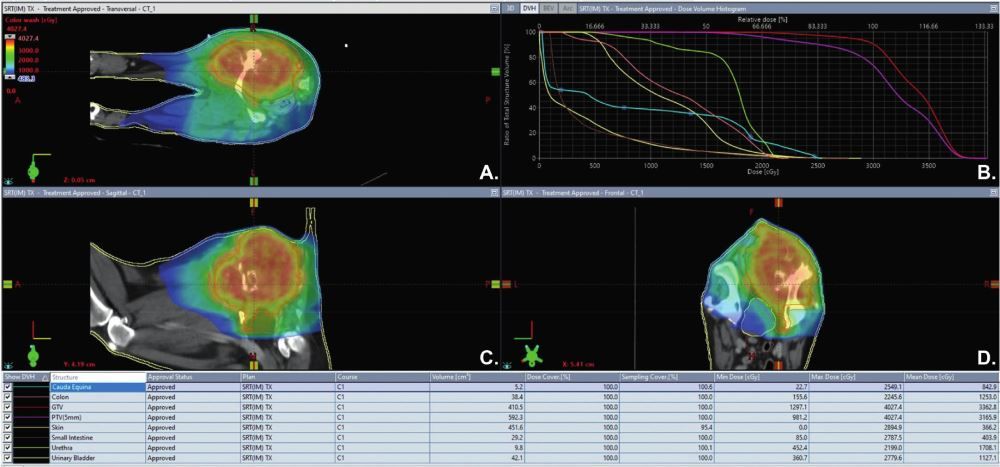Click the patient orientation figure in Transversal view
This screenshot has width=1000, height=467.
coord(34,171)
